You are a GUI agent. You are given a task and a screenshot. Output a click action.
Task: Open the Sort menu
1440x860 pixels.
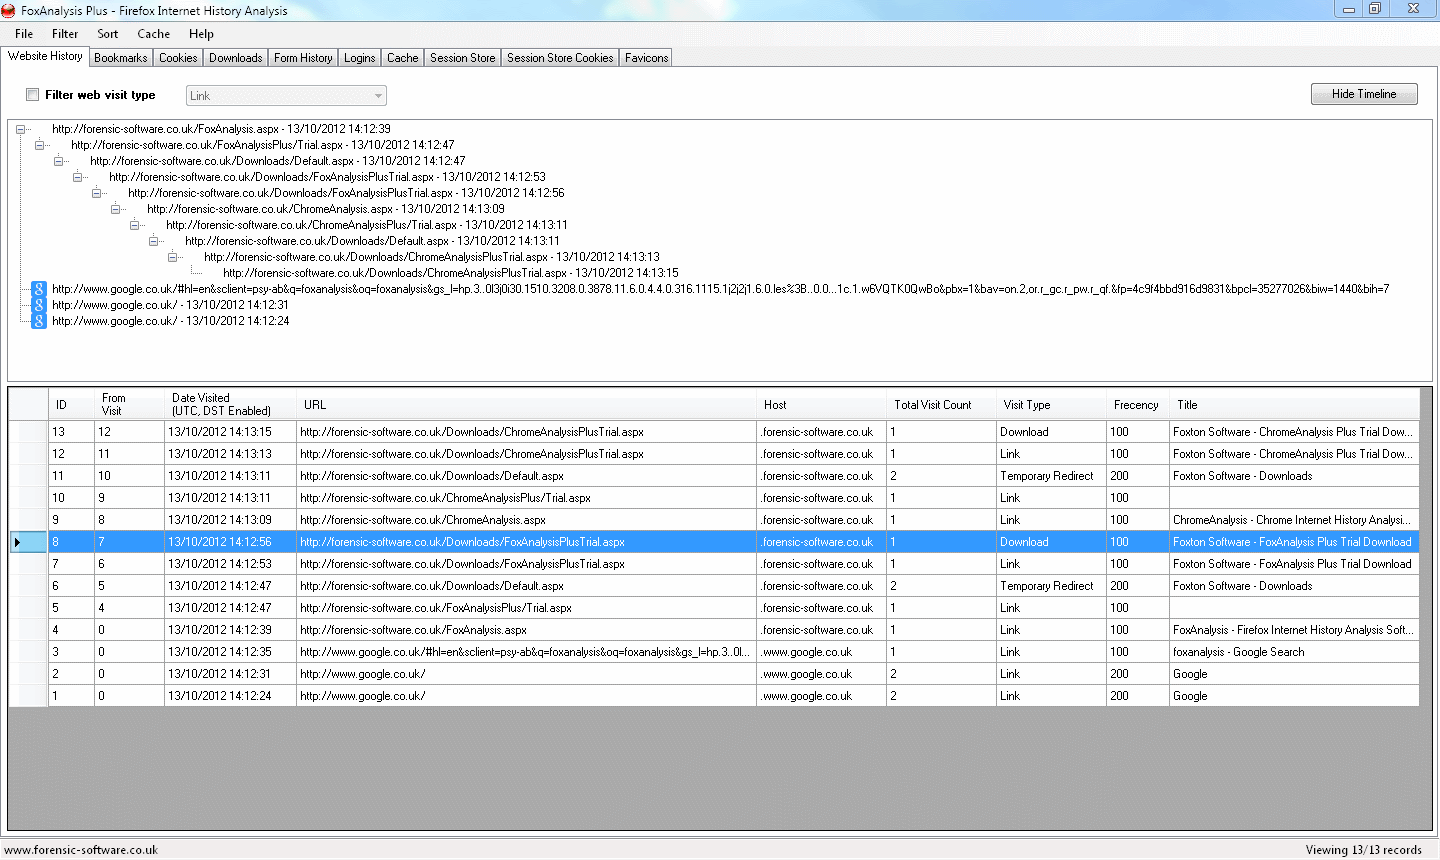coord(108,34)
